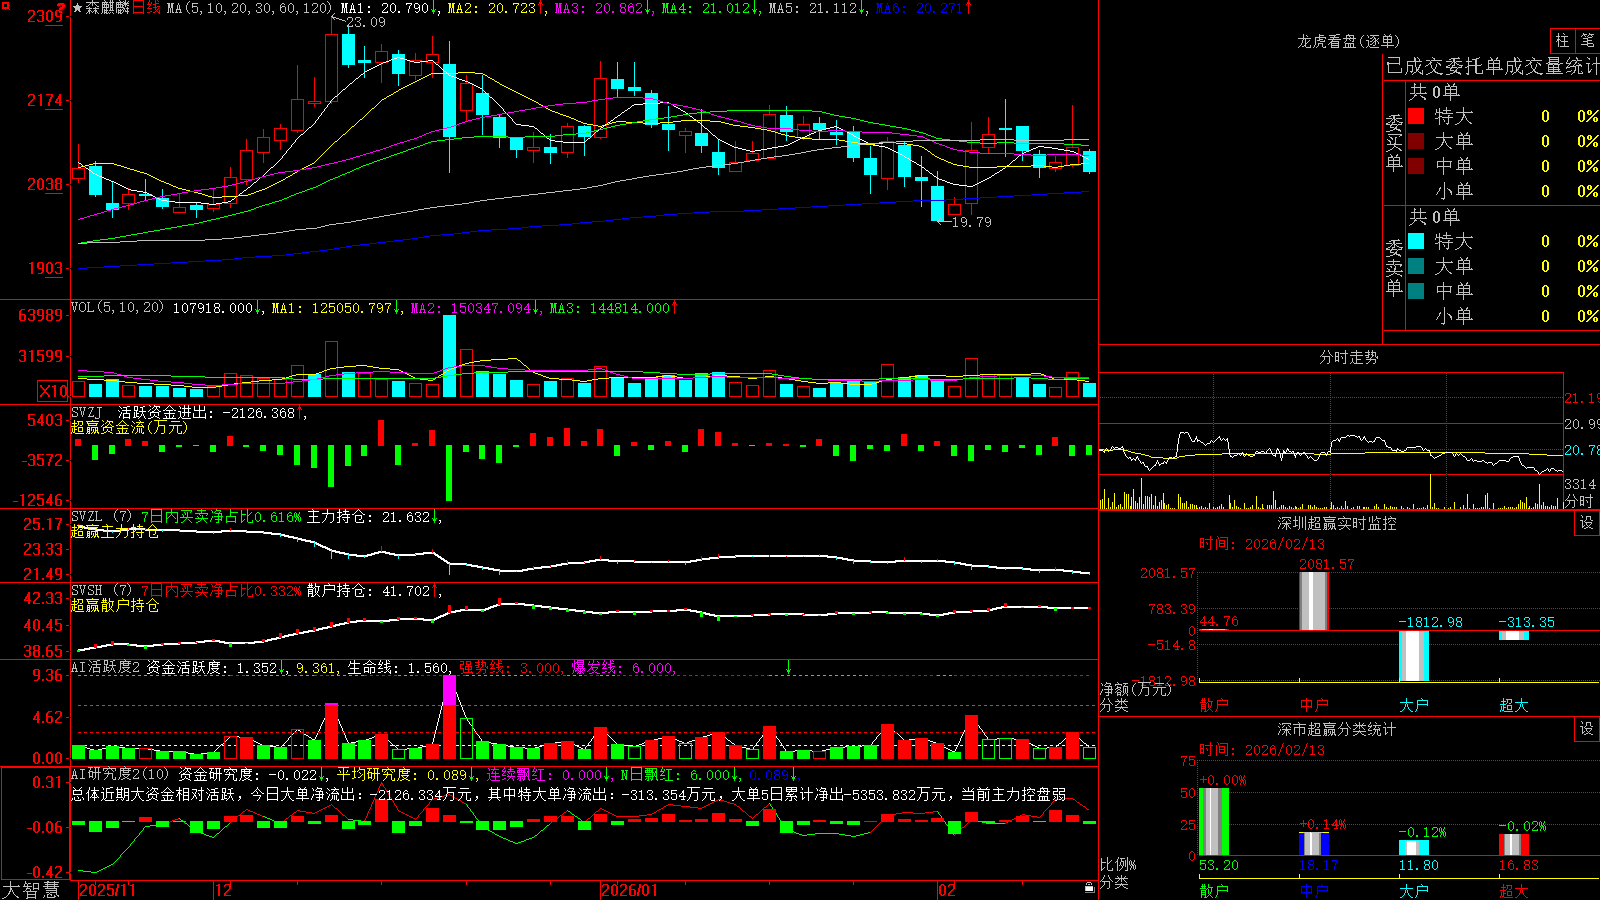Click the 分时走势 panel title
Image resolution: width=1600 pixels, height=900 pixels.
point(1349,357)
